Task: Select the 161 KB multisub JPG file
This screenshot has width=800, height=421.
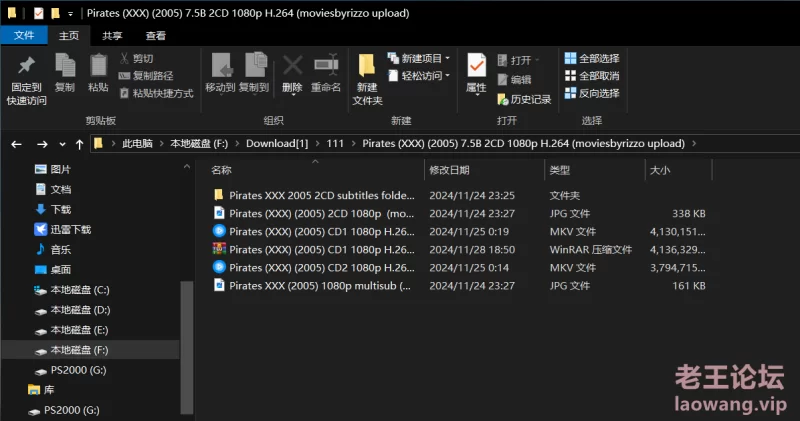Action: coord(459,286)
